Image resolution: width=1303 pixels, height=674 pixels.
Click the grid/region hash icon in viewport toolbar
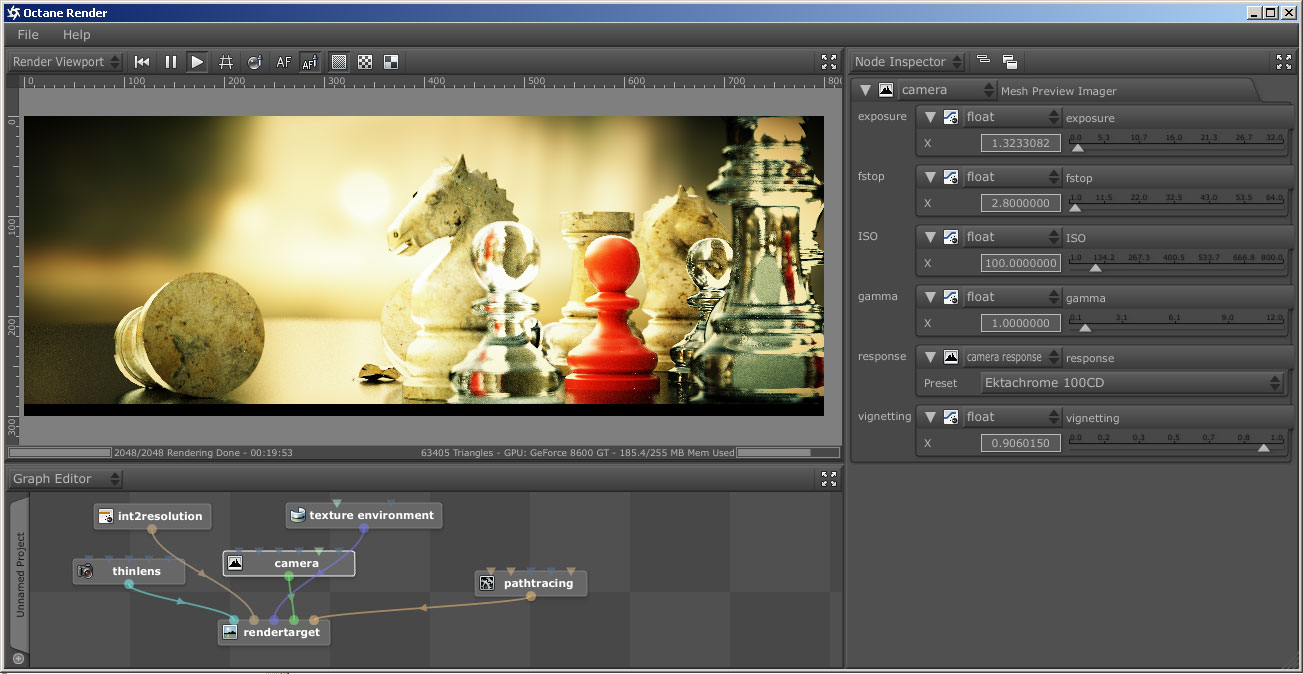tap(226, 62)
